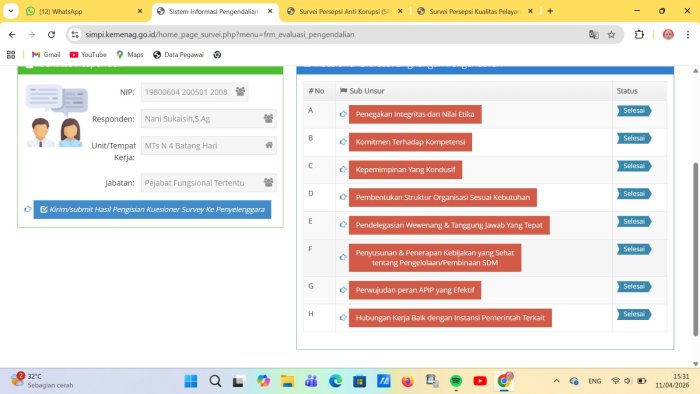Image resolution: width=700 pixels, height=394 pixels.
Task: Click Selesai status badge in row A
Action: click(634, 111)
